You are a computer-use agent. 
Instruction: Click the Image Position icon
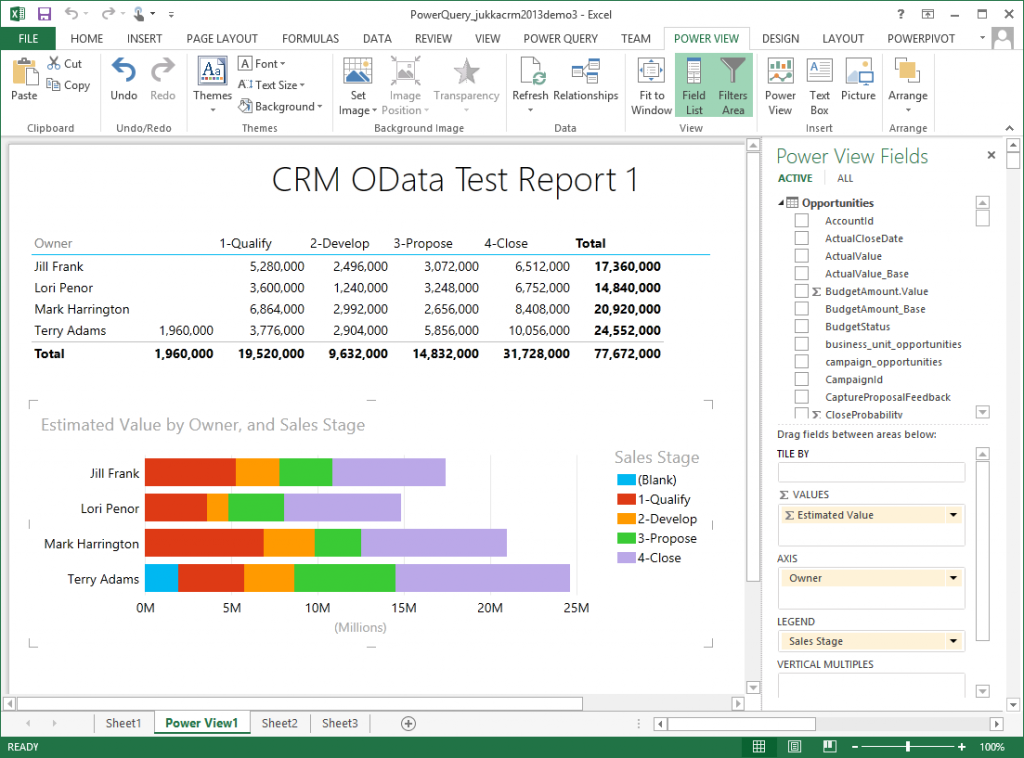405,71
